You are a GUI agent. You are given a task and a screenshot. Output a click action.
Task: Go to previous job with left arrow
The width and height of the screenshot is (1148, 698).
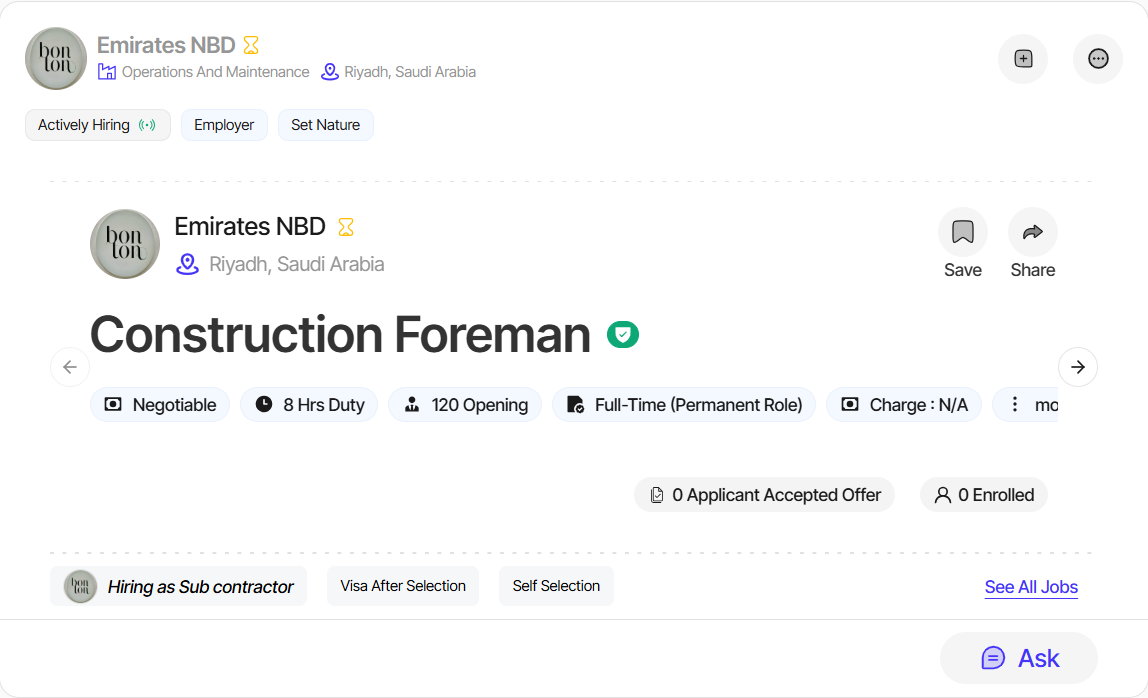[x=69, y=367]
